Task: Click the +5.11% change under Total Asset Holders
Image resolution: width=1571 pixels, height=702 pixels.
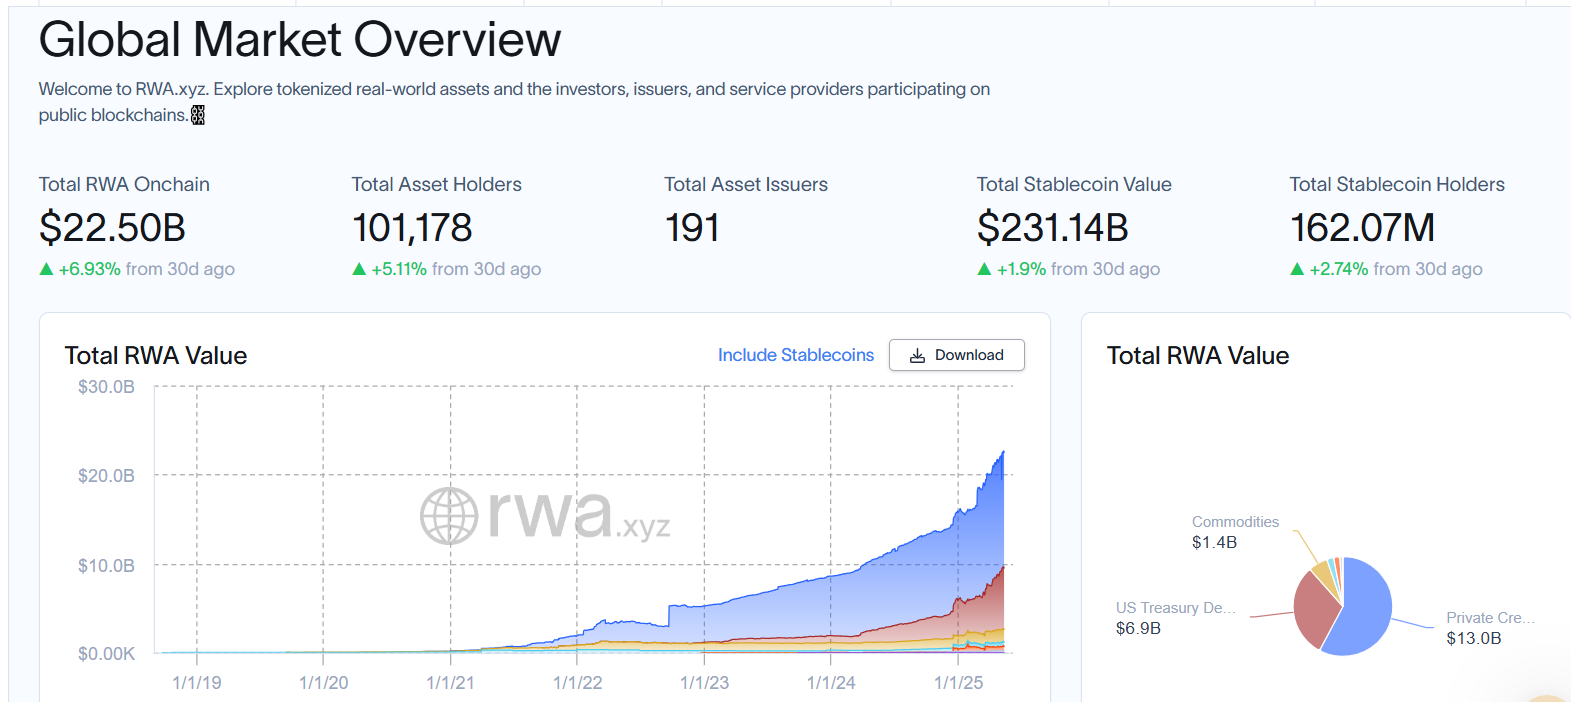Action: [399, 269]
